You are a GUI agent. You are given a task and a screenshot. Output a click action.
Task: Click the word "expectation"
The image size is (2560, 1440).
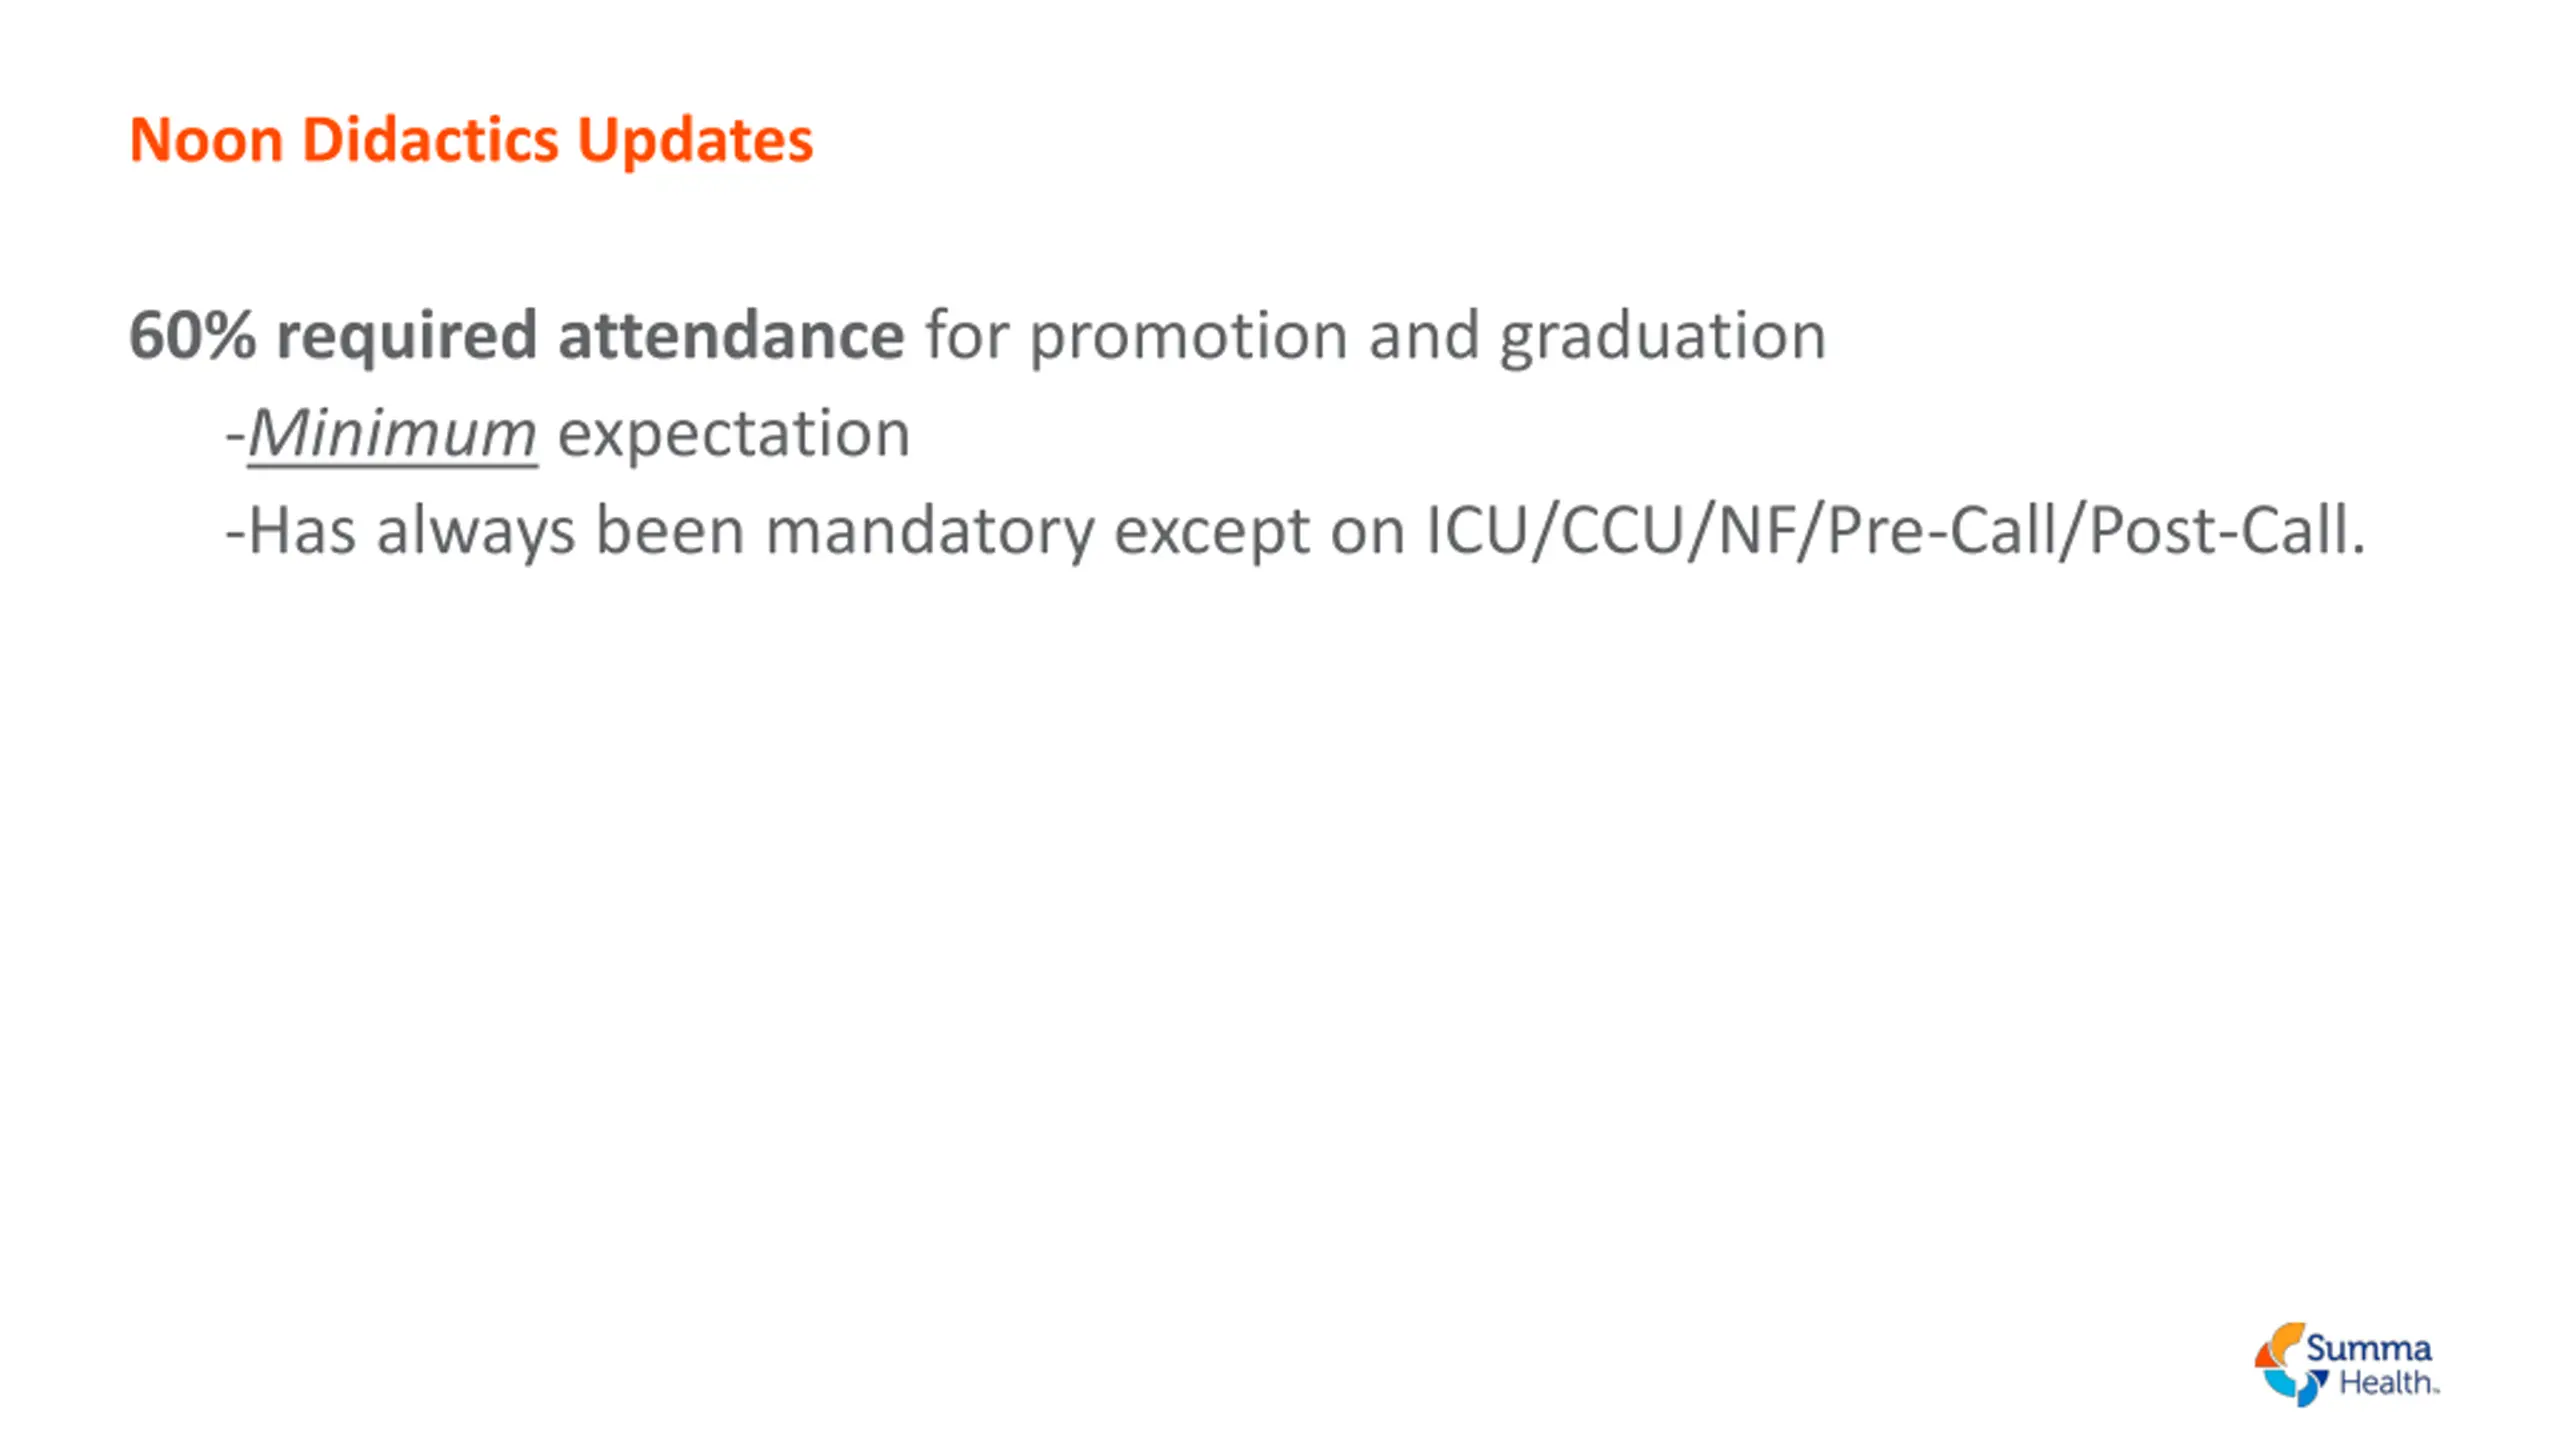(x=734, y=433)
